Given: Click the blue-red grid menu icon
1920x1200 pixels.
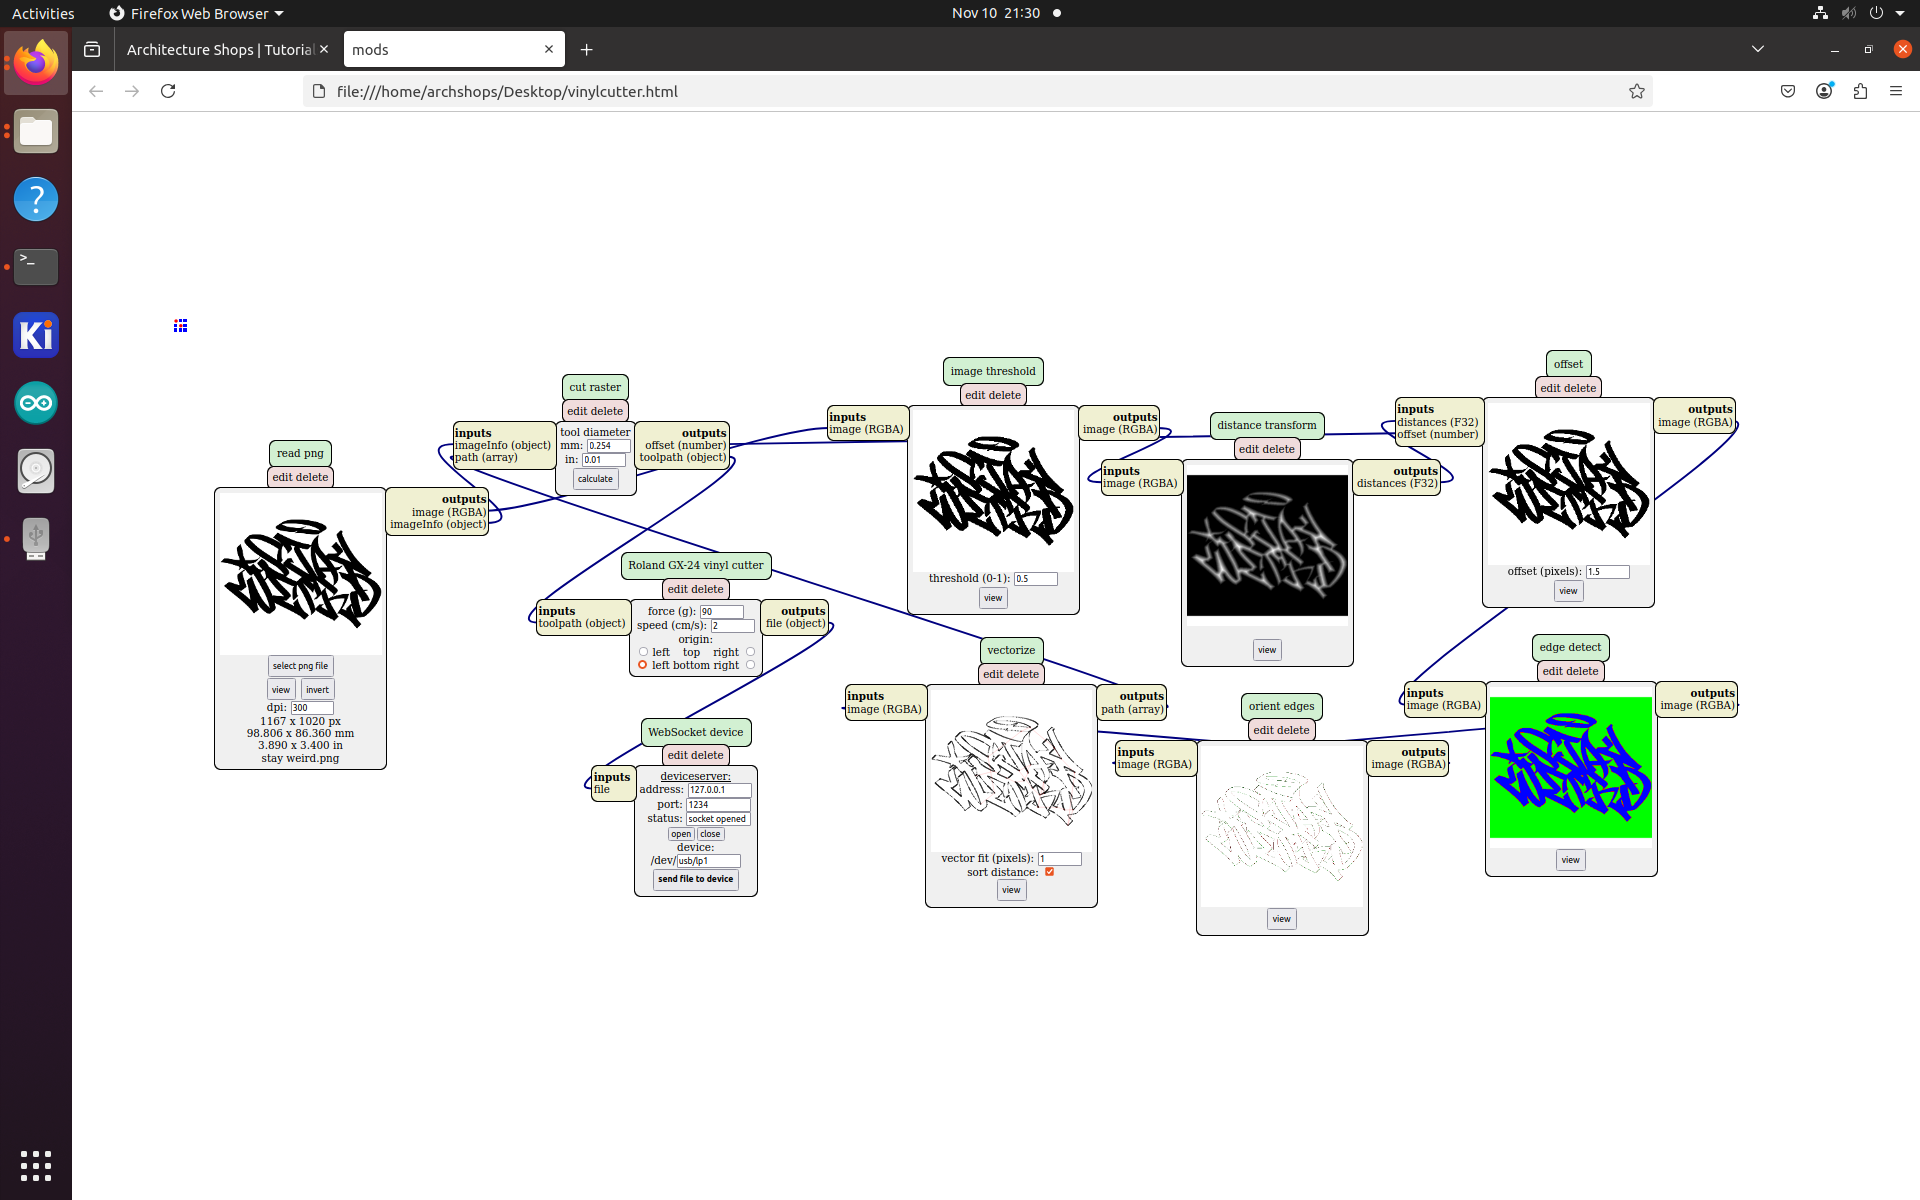Looking at the screenshot, I should pos(180,326).
